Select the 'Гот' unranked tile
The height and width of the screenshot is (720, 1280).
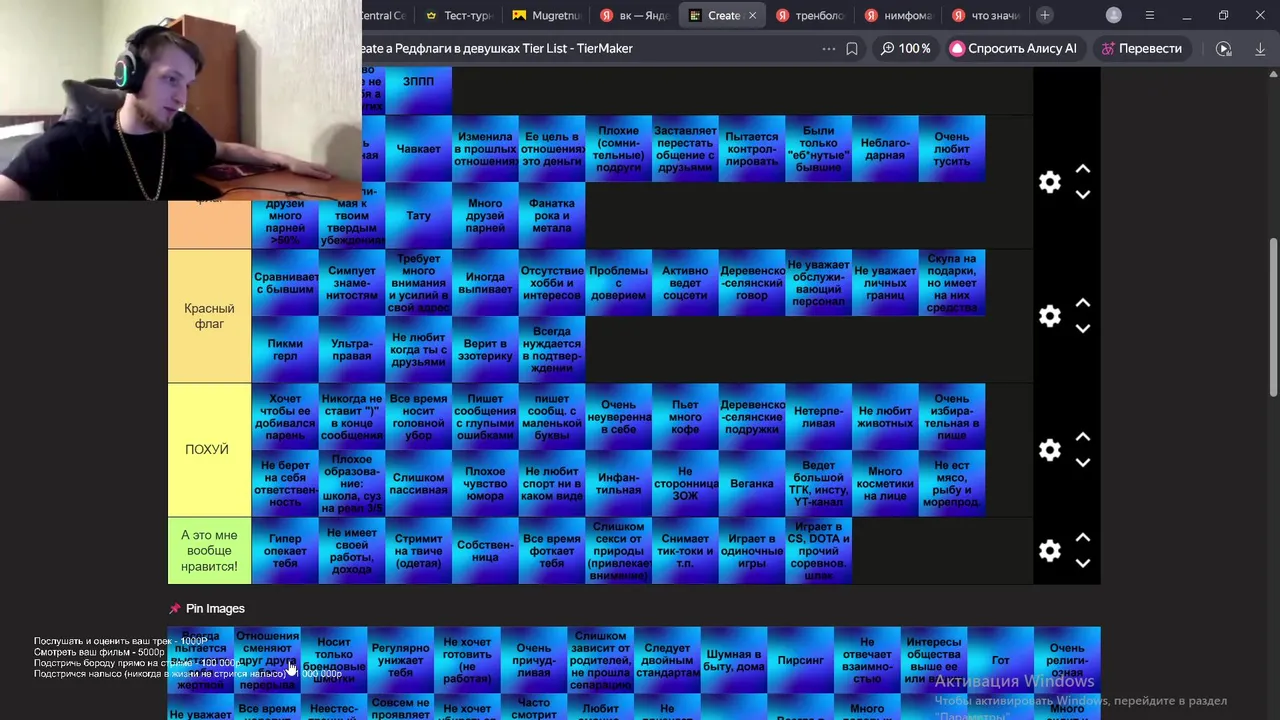[1000, 660]
